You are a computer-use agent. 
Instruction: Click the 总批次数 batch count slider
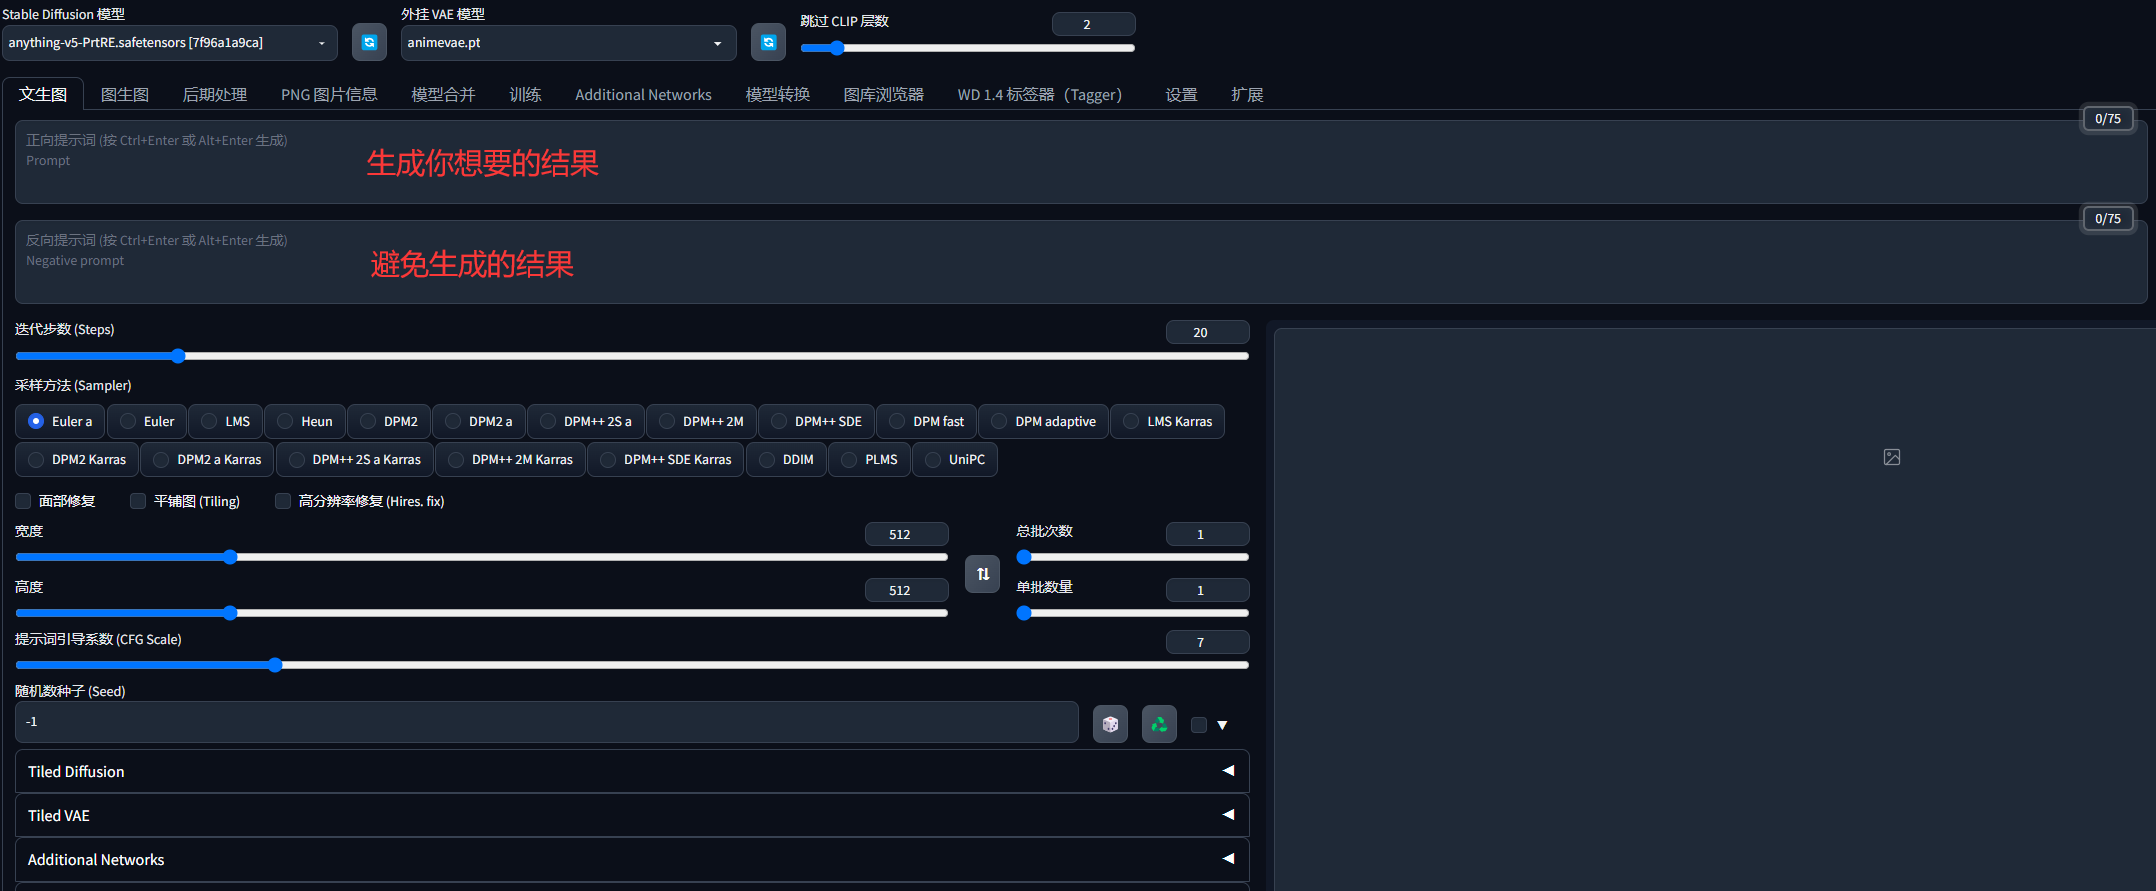pos(1133,557)
